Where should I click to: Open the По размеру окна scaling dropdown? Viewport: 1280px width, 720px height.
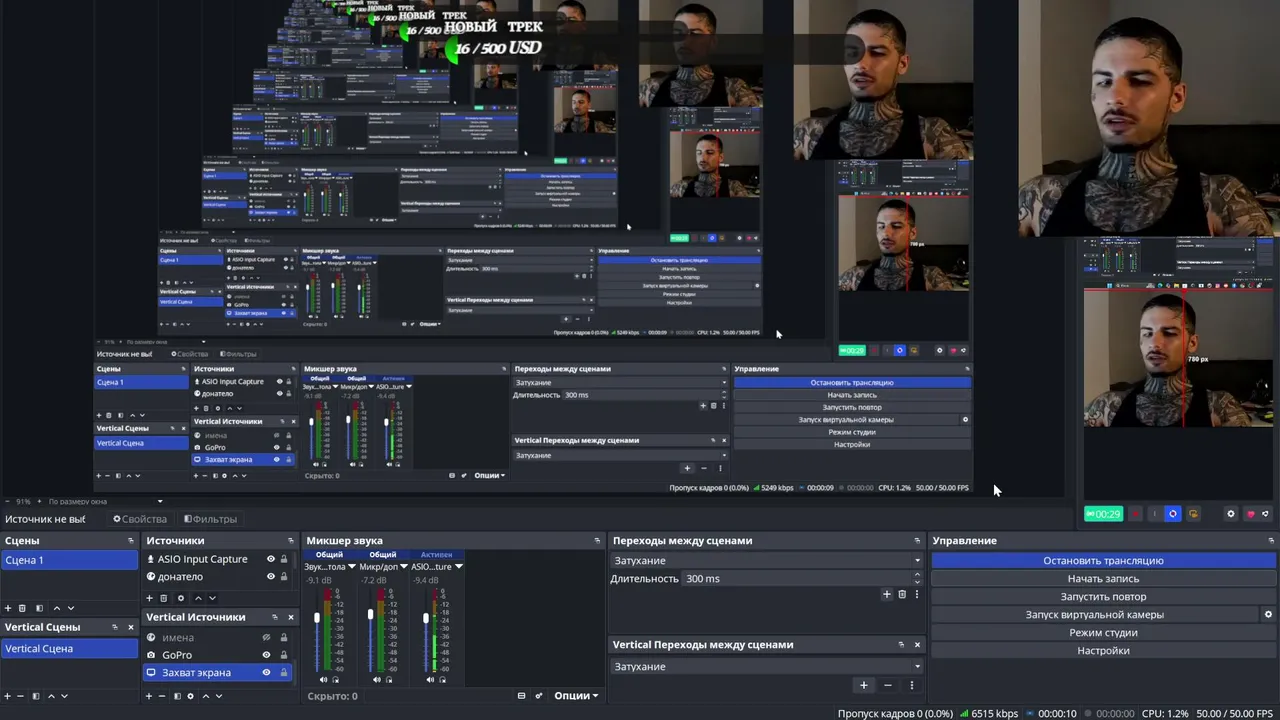point(105,502)
